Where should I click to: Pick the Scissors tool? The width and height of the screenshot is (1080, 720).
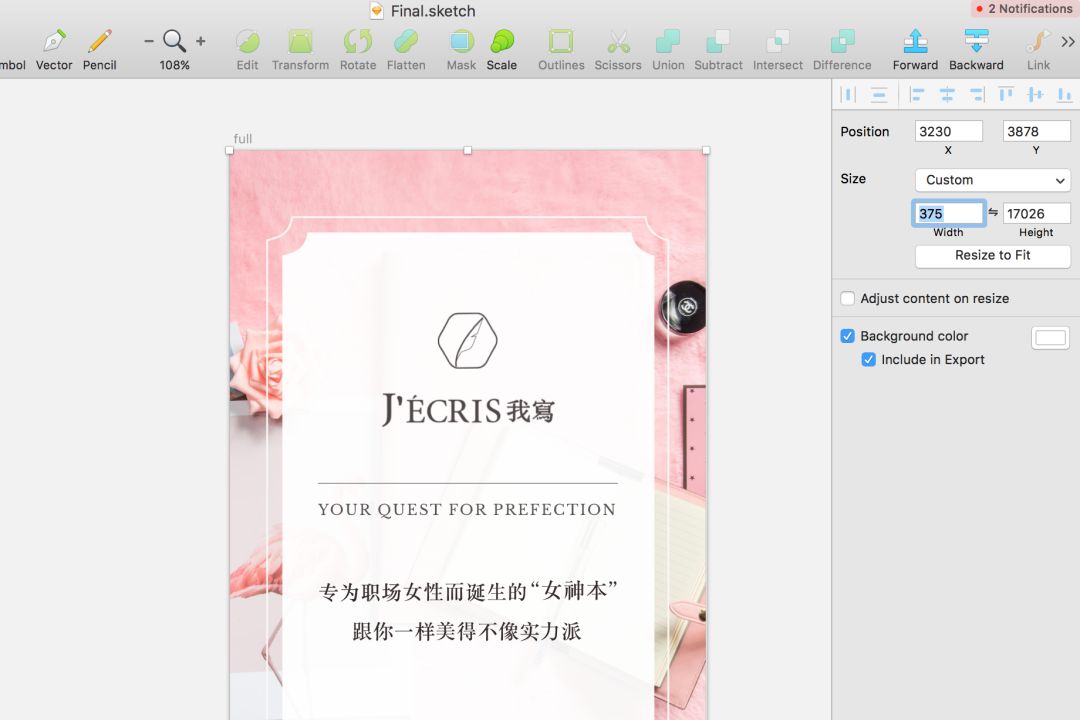coord(618,49)
